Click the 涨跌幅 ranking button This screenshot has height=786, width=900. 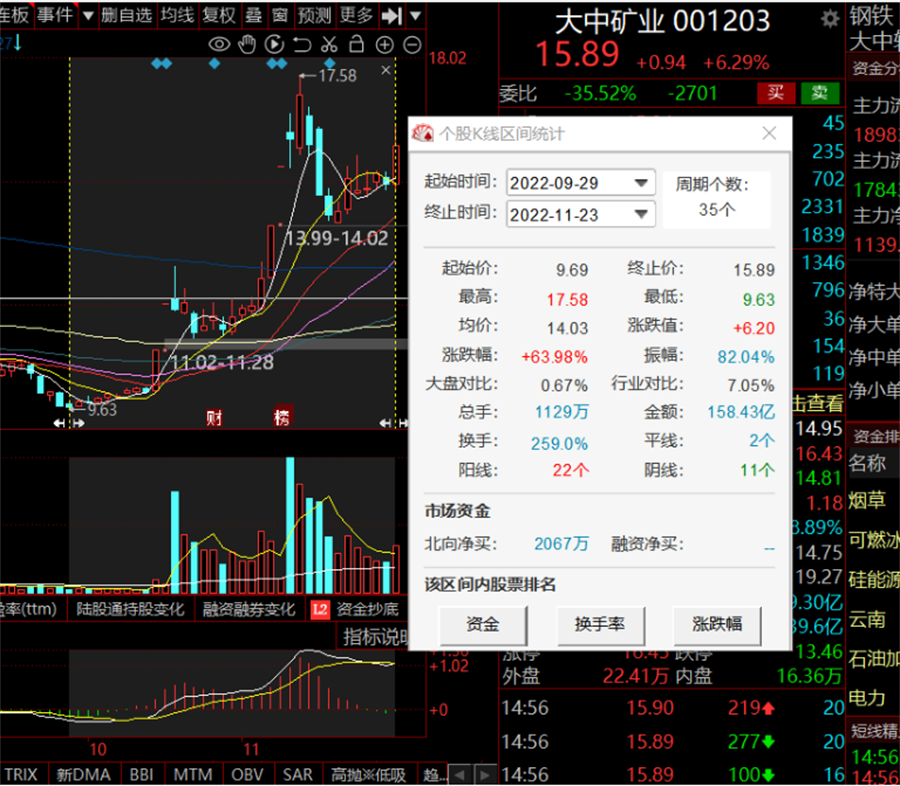(x=717, y=624)
